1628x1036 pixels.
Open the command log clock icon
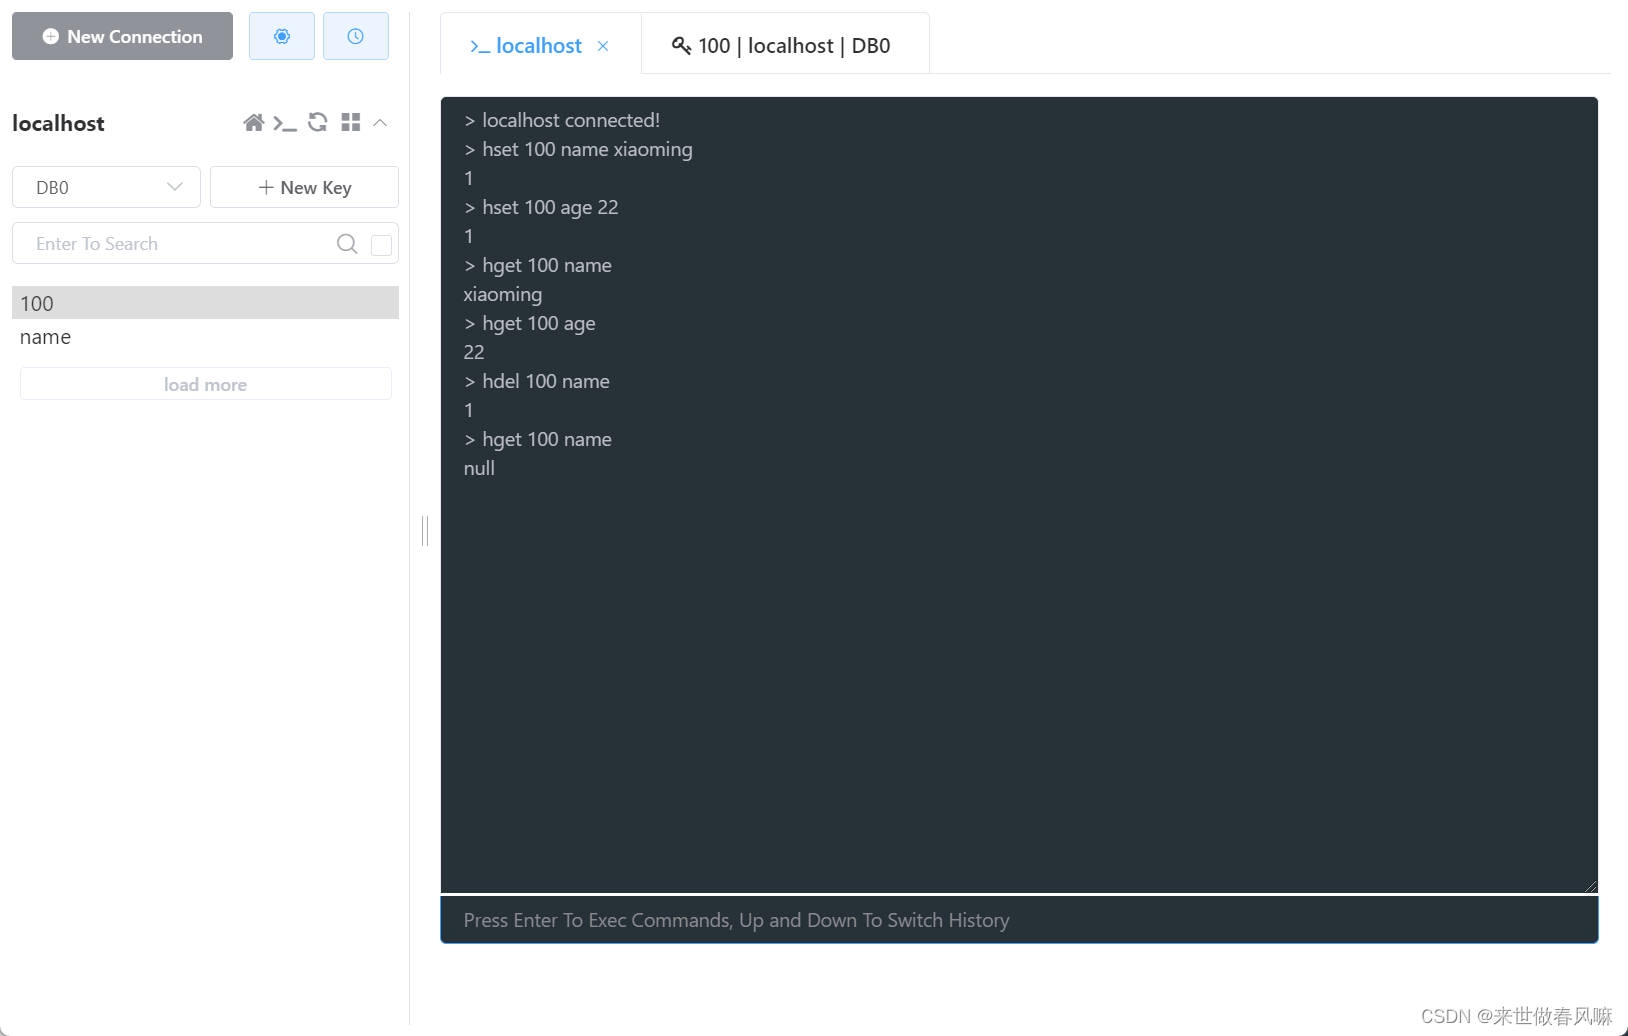pyautogui.click(x=355, y=36)
